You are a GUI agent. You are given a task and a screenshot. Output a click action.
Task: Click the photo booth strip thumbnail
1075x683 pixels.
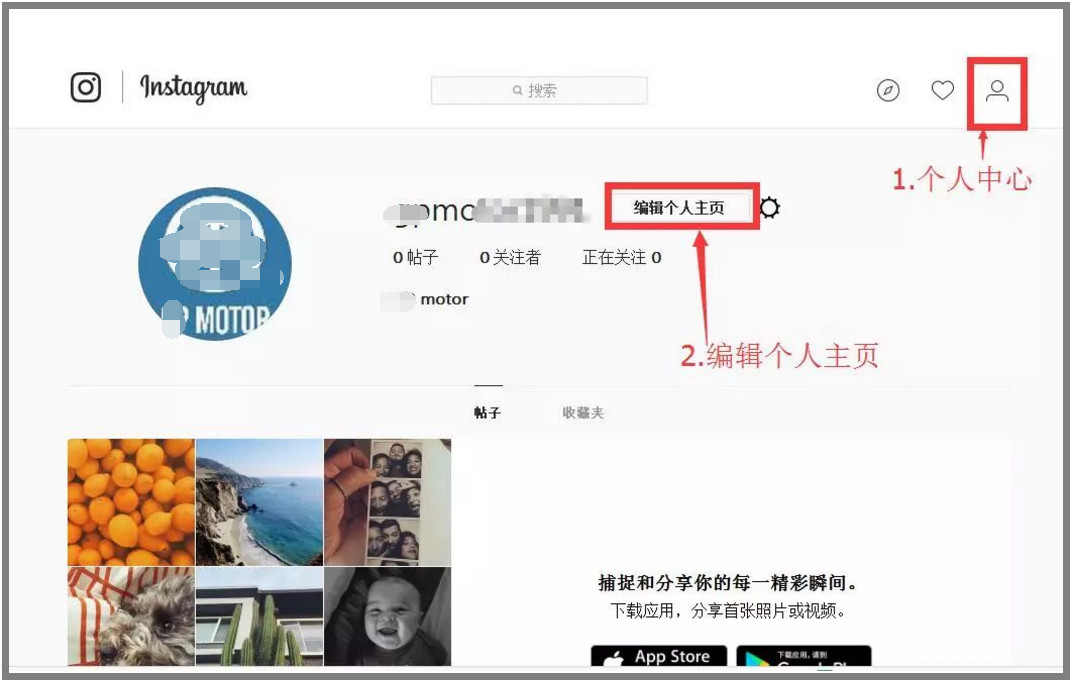point(387,502)
